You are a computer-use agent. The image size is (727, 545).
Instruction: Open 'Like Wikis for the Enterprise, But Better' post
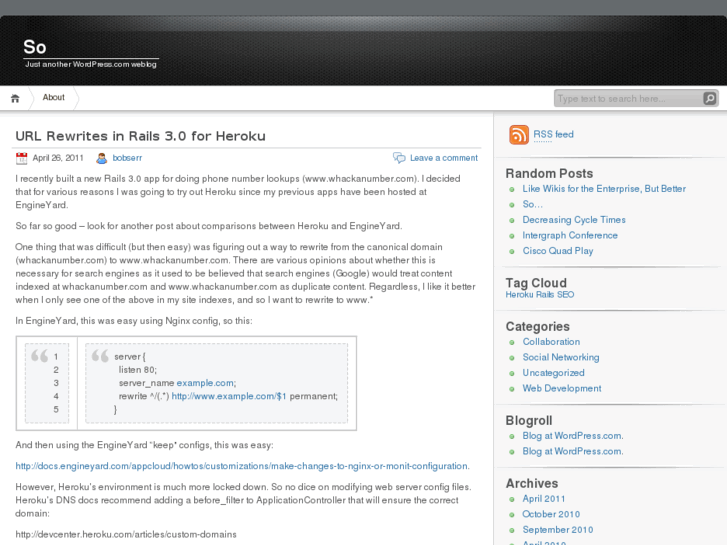coord(604,189)
